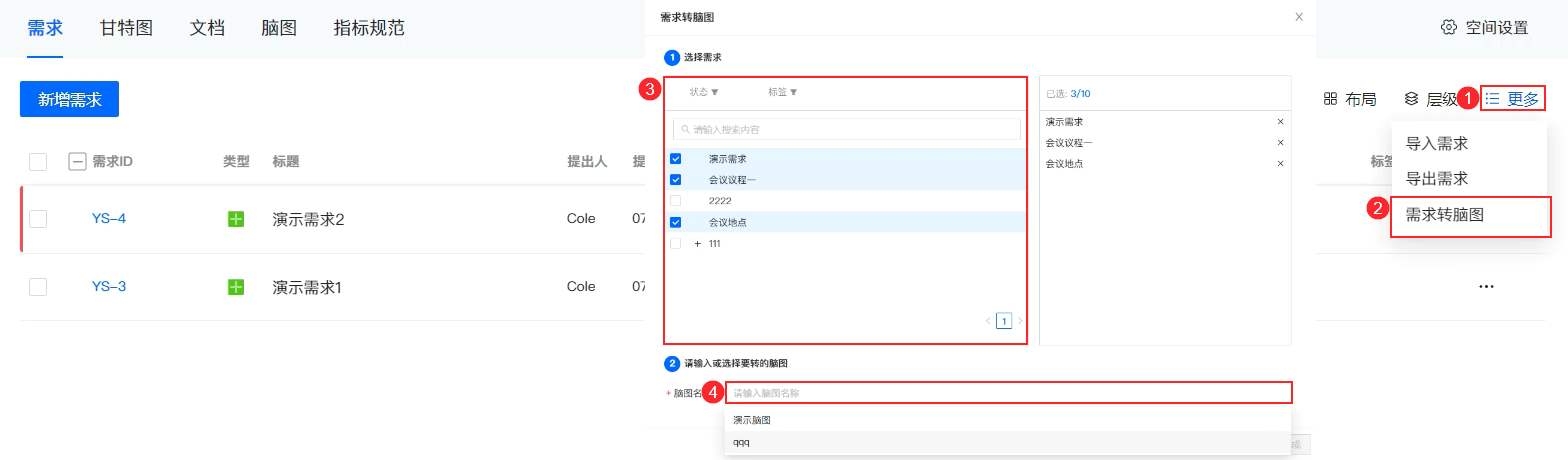The width and height of the screenshot is (1568, 460).
Task: Remove 演示需求 from the selected list
Action: 1280,122
